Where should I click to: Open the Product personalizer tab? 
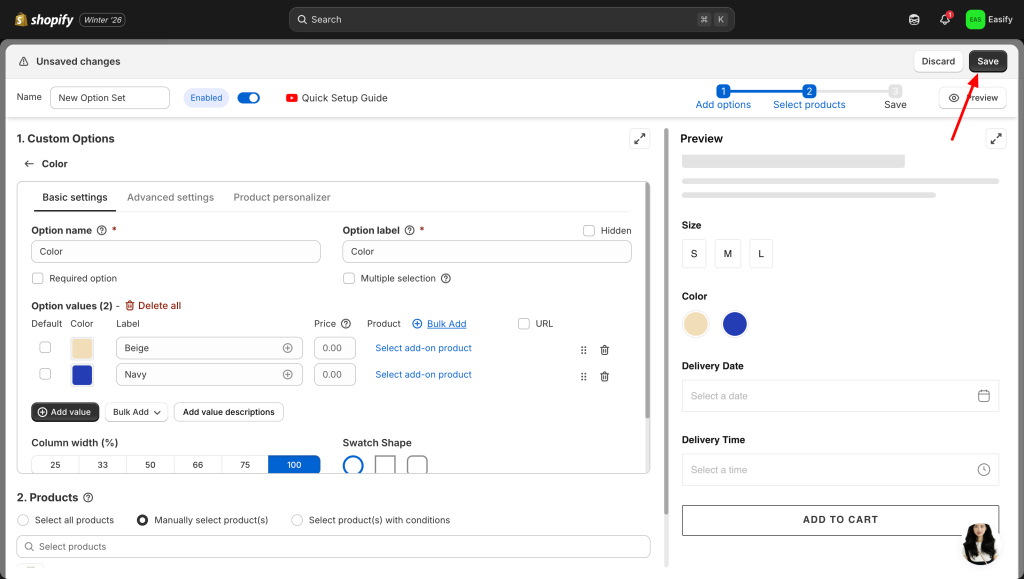(x=282, y=198)
